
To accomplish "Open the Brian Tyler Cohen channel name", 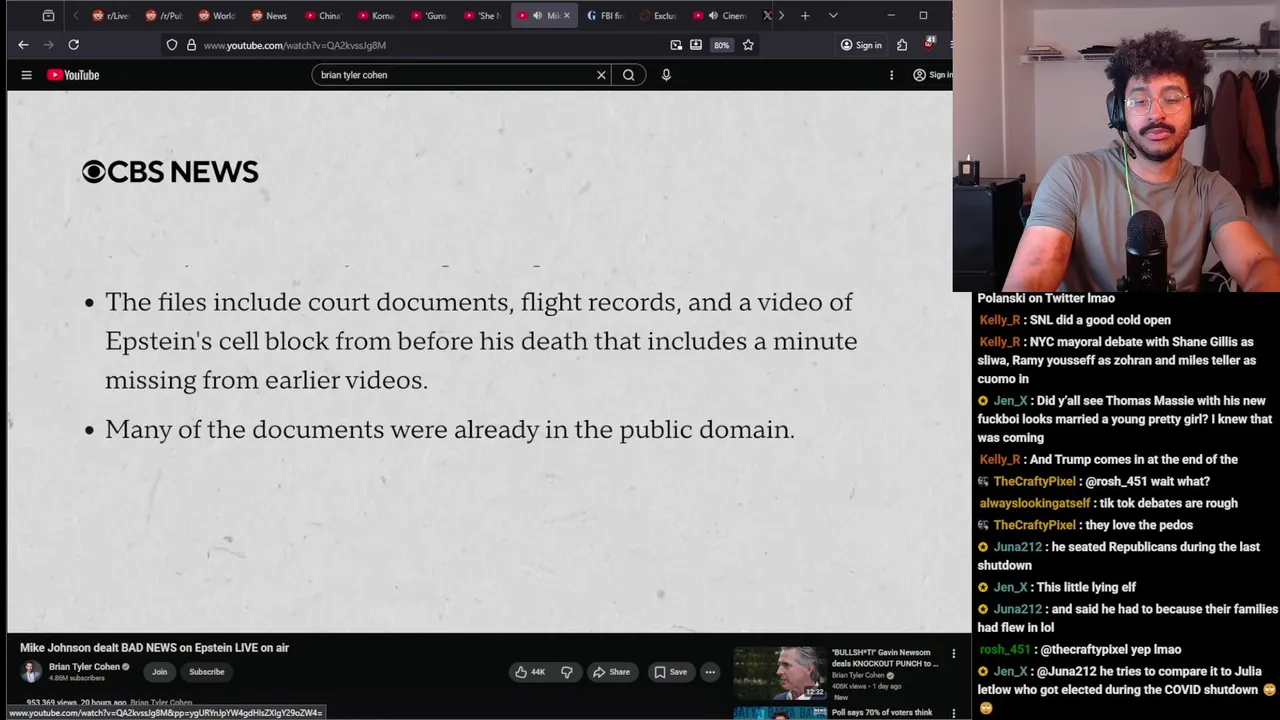I will point(84,667).
